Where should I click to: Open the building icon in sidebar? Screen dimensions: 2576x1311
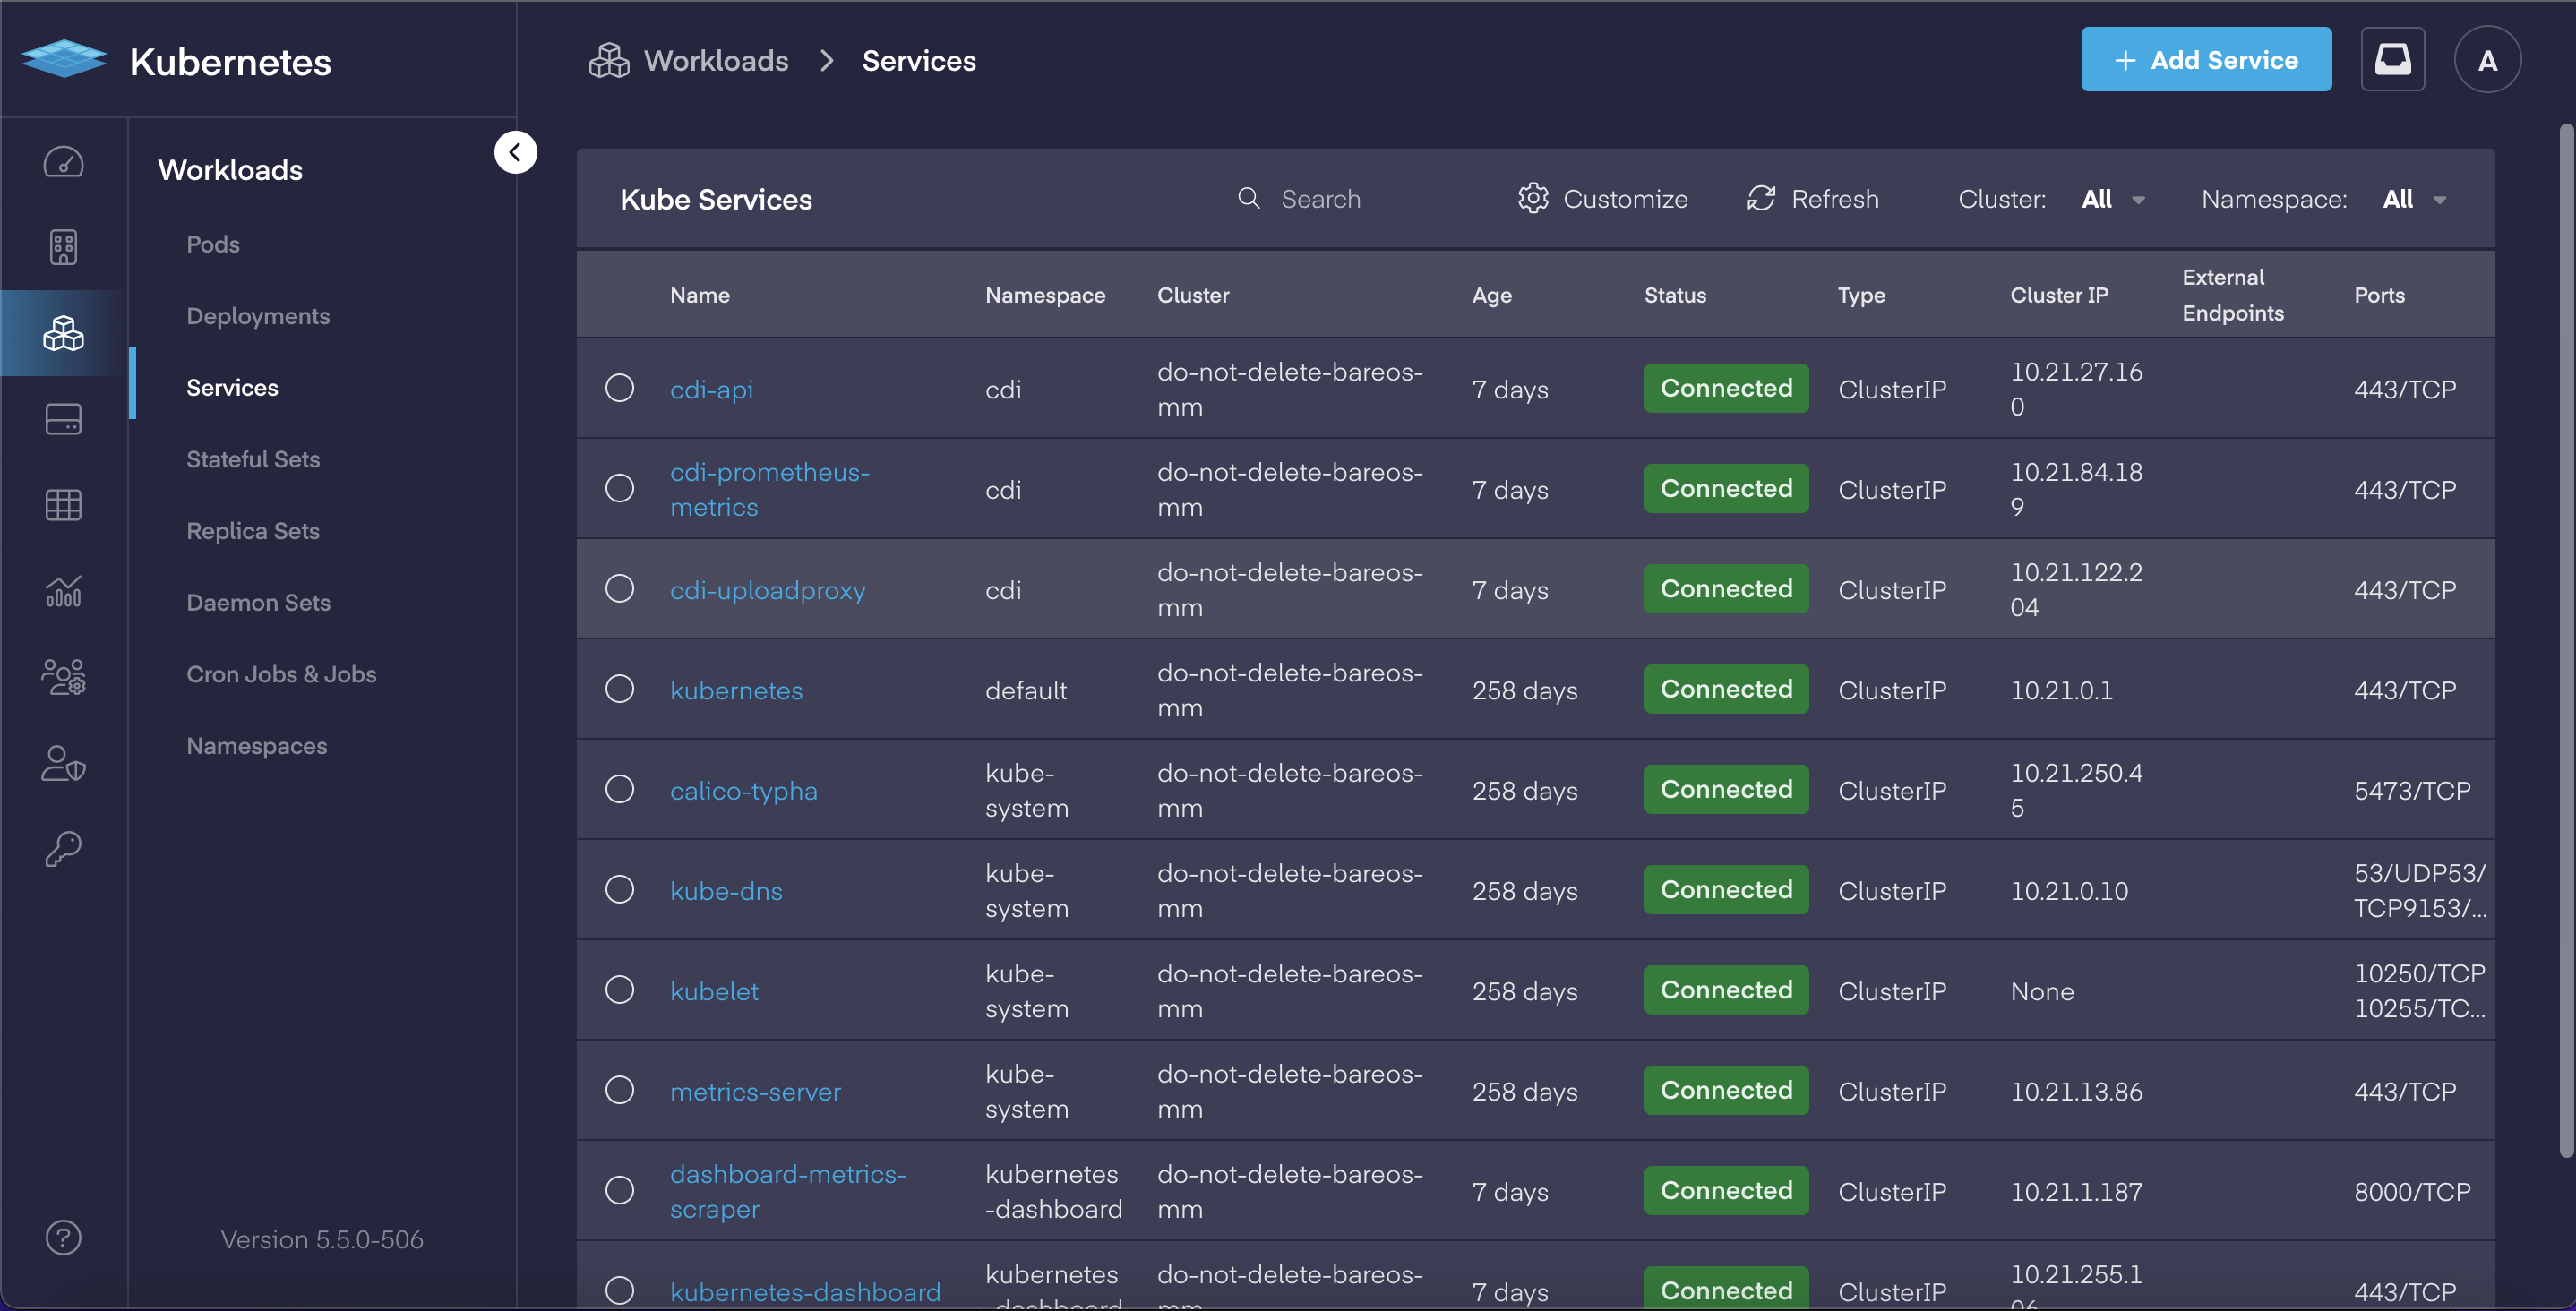click(x=63, y=247)
